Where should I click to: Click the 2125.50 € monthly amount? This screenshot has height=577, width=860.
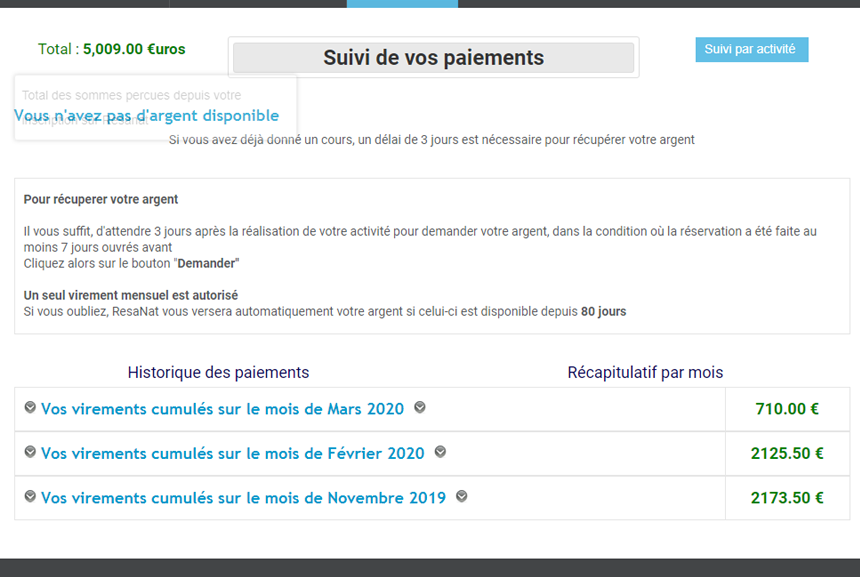click(787, 453)
